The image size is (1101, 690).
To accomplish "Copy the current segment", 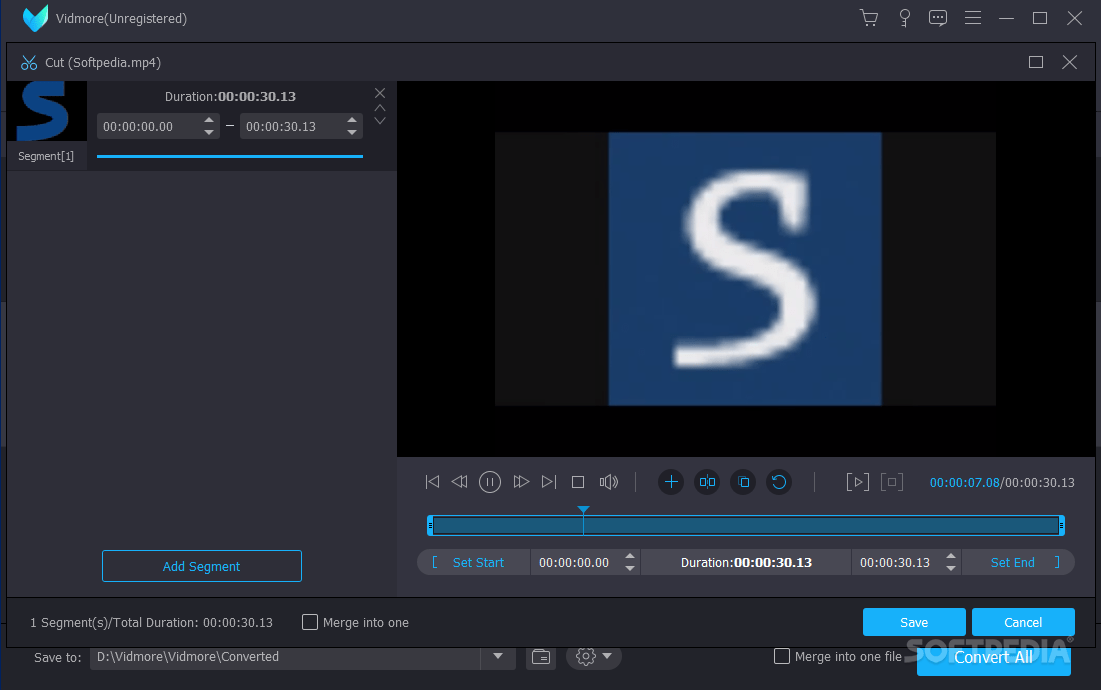I will point(743,481).
